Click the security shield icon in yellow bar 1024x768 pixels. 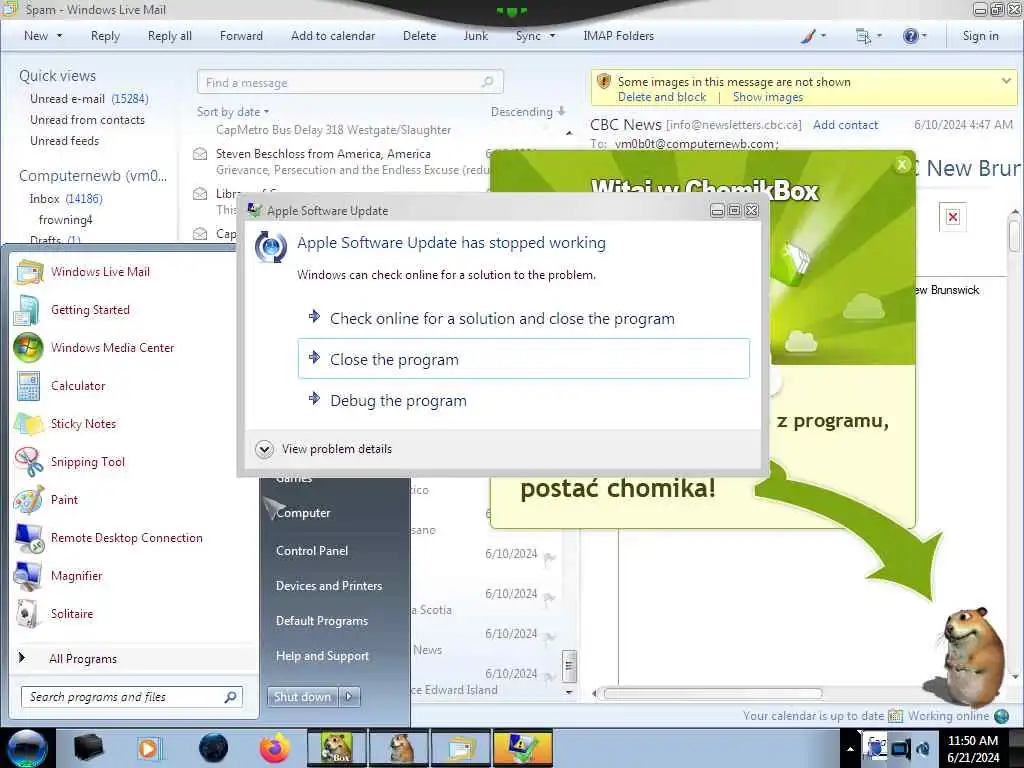tap(604, 82)
